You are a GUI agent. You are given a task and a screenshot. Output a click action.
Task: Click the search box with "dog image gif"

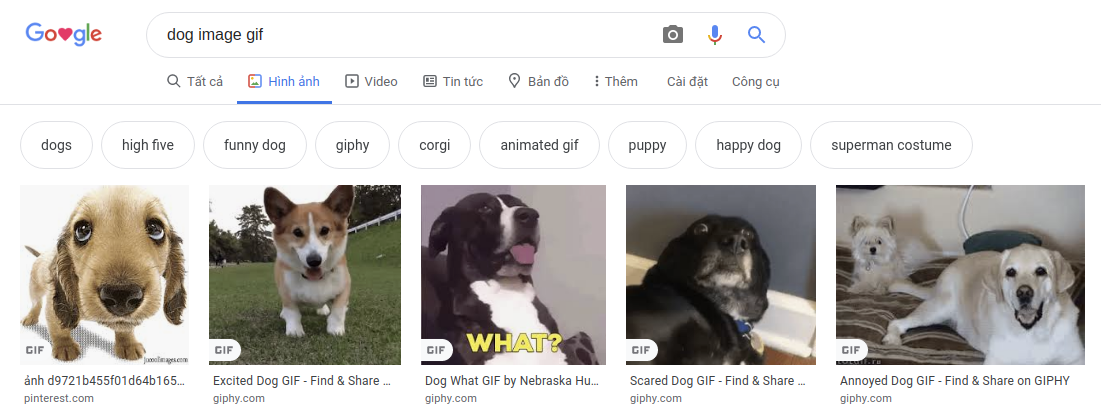pyautogui.click(x=400, y=35)
